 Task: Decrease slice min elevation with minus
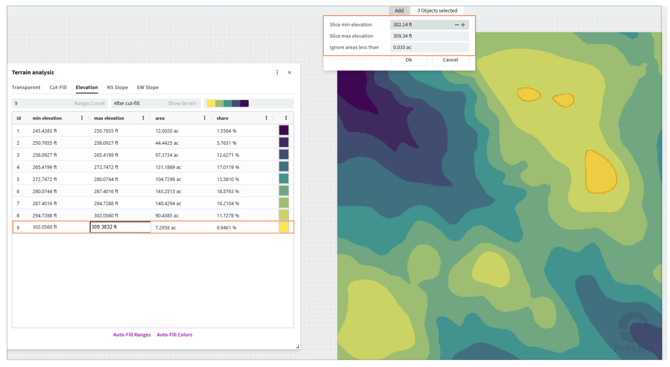456,25
